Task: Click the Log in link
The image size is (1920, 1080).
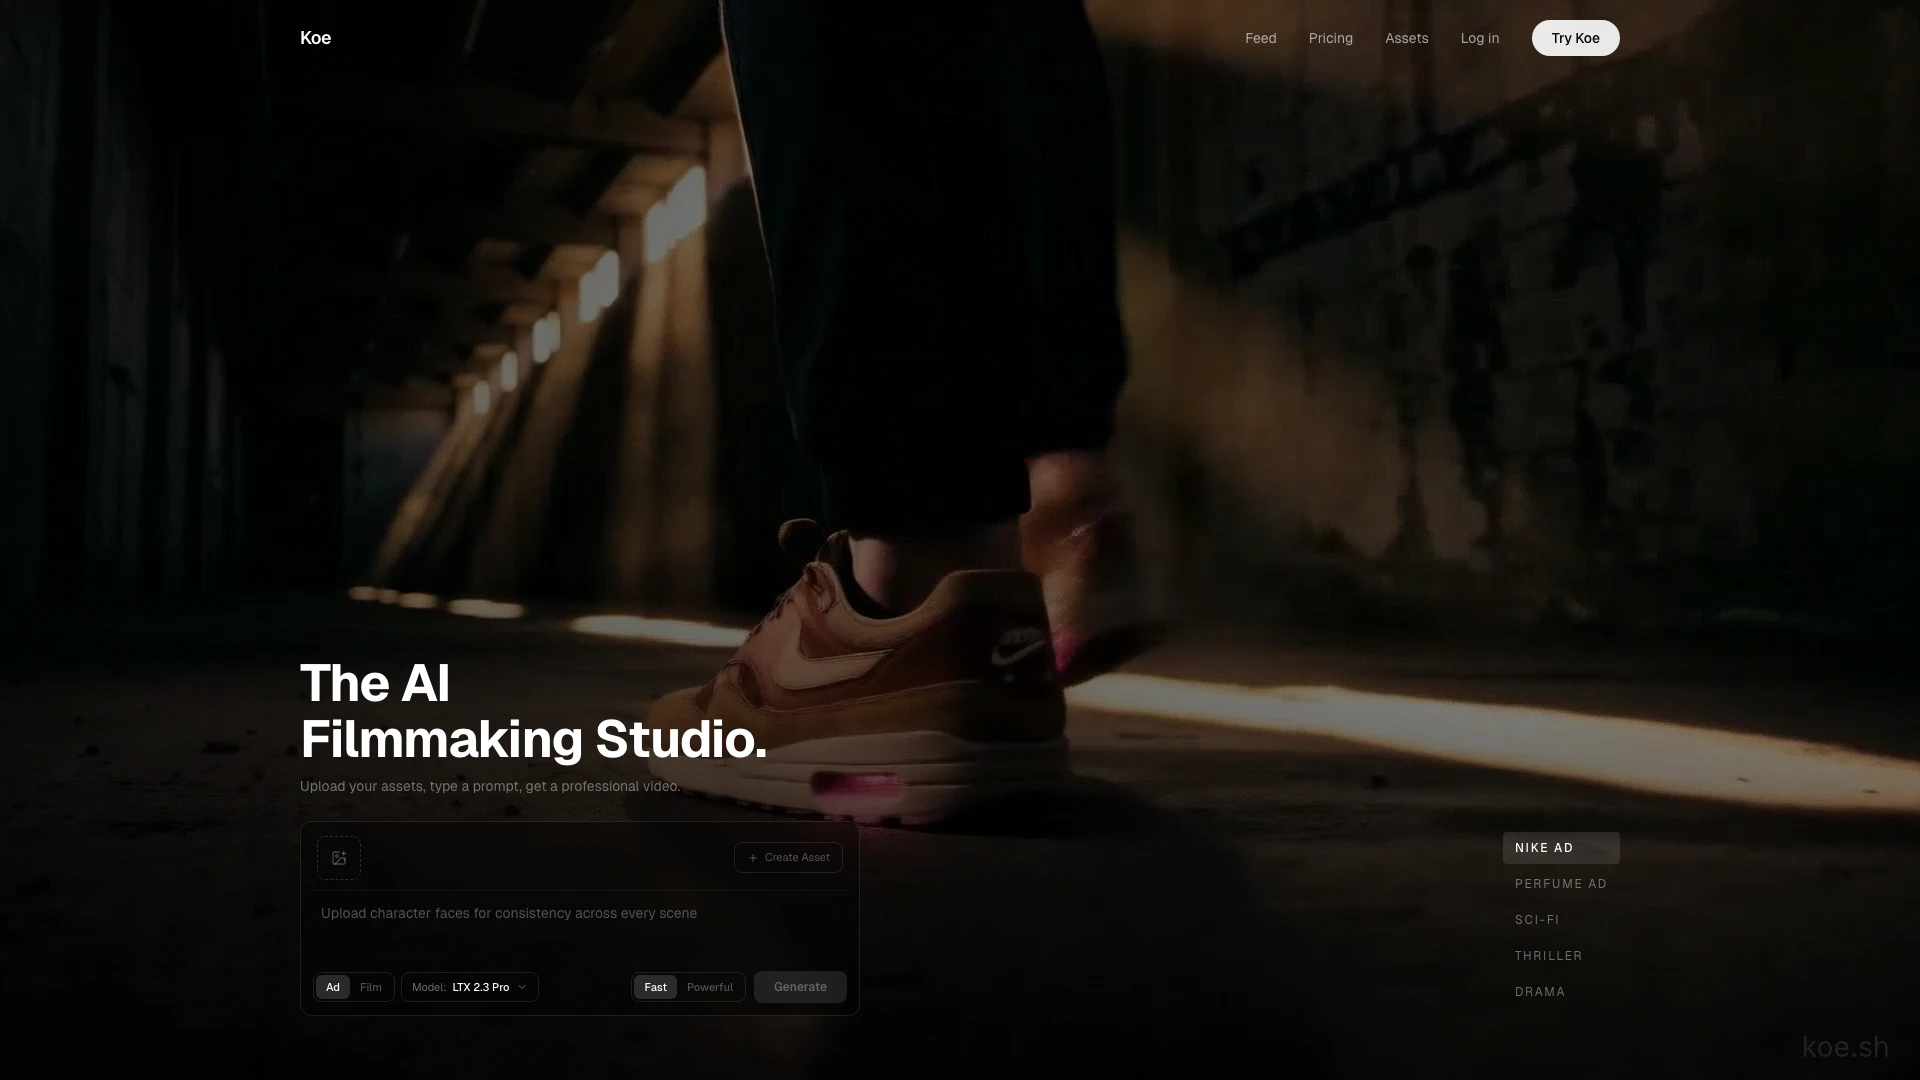Action: [1479, 38]
